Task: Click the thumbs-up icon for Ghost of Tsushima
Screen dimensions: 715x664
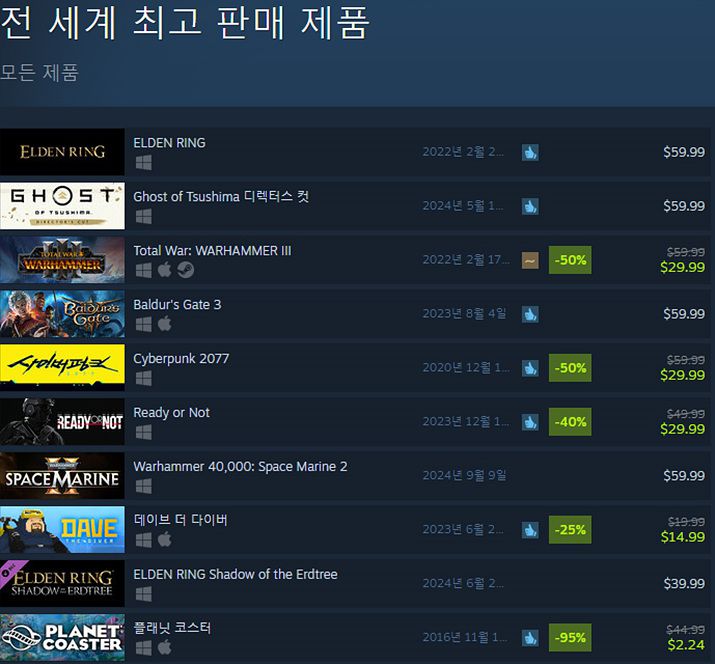Action: 530,206
